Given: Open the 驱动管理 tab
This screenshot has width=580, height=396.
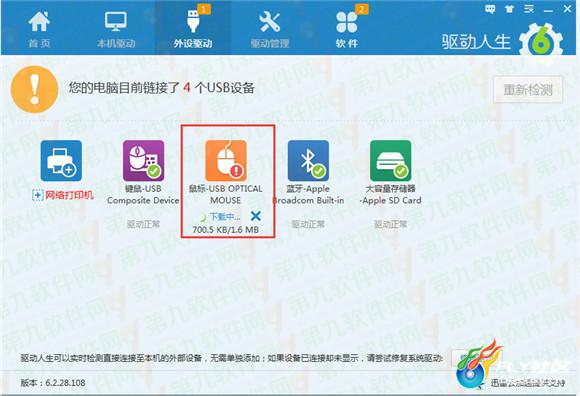Looking at the screenshot, I should pos(270,30).
